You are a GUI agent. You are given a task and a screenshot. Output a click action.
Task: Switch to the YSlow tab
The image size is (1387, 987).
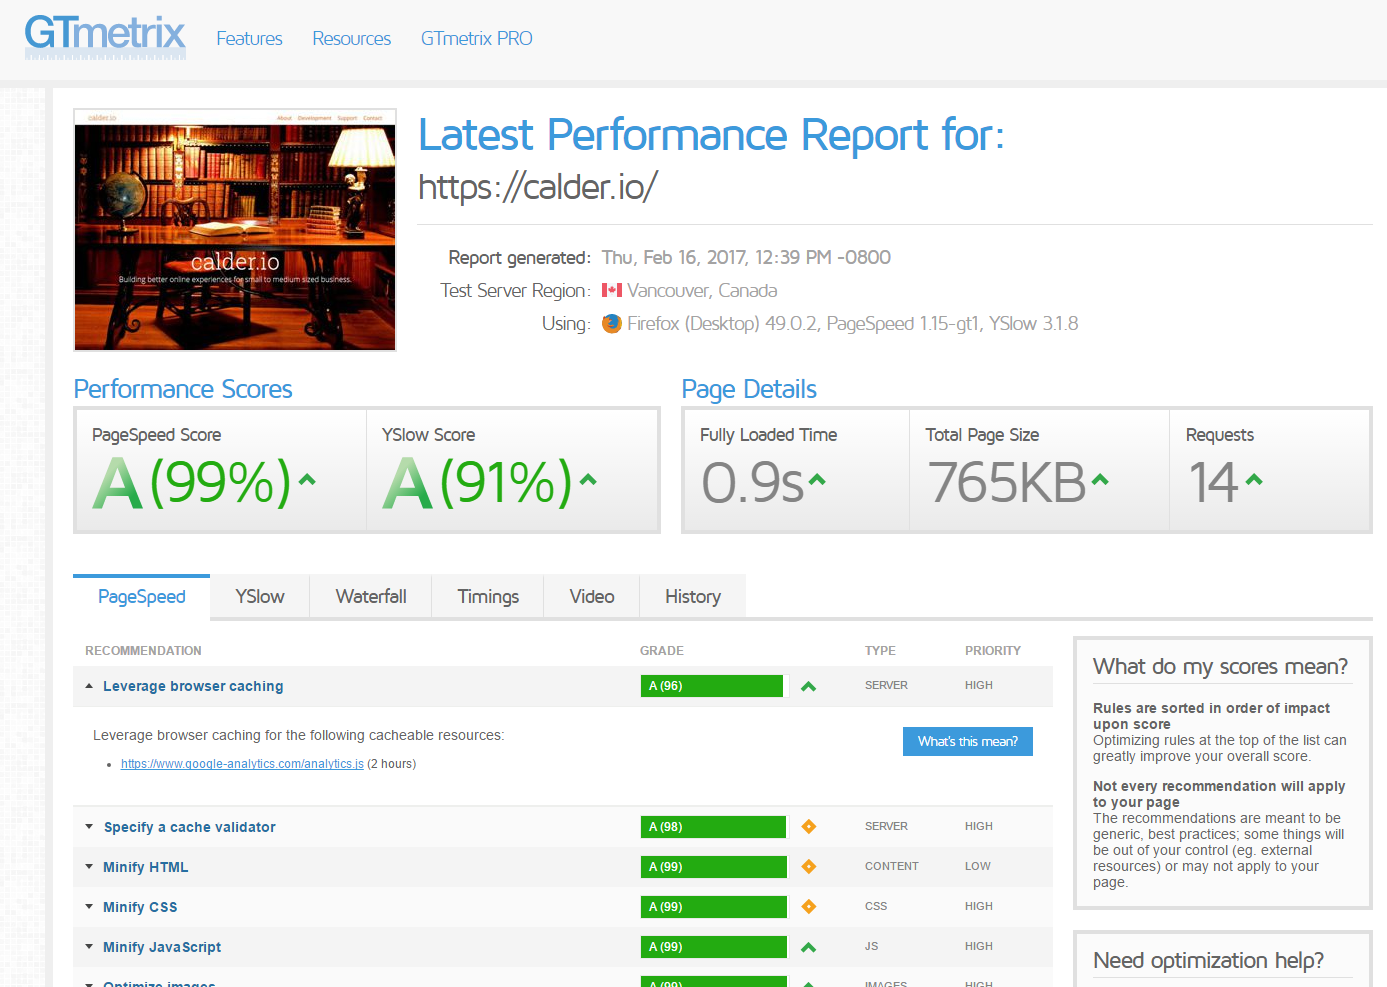[260, 597]
